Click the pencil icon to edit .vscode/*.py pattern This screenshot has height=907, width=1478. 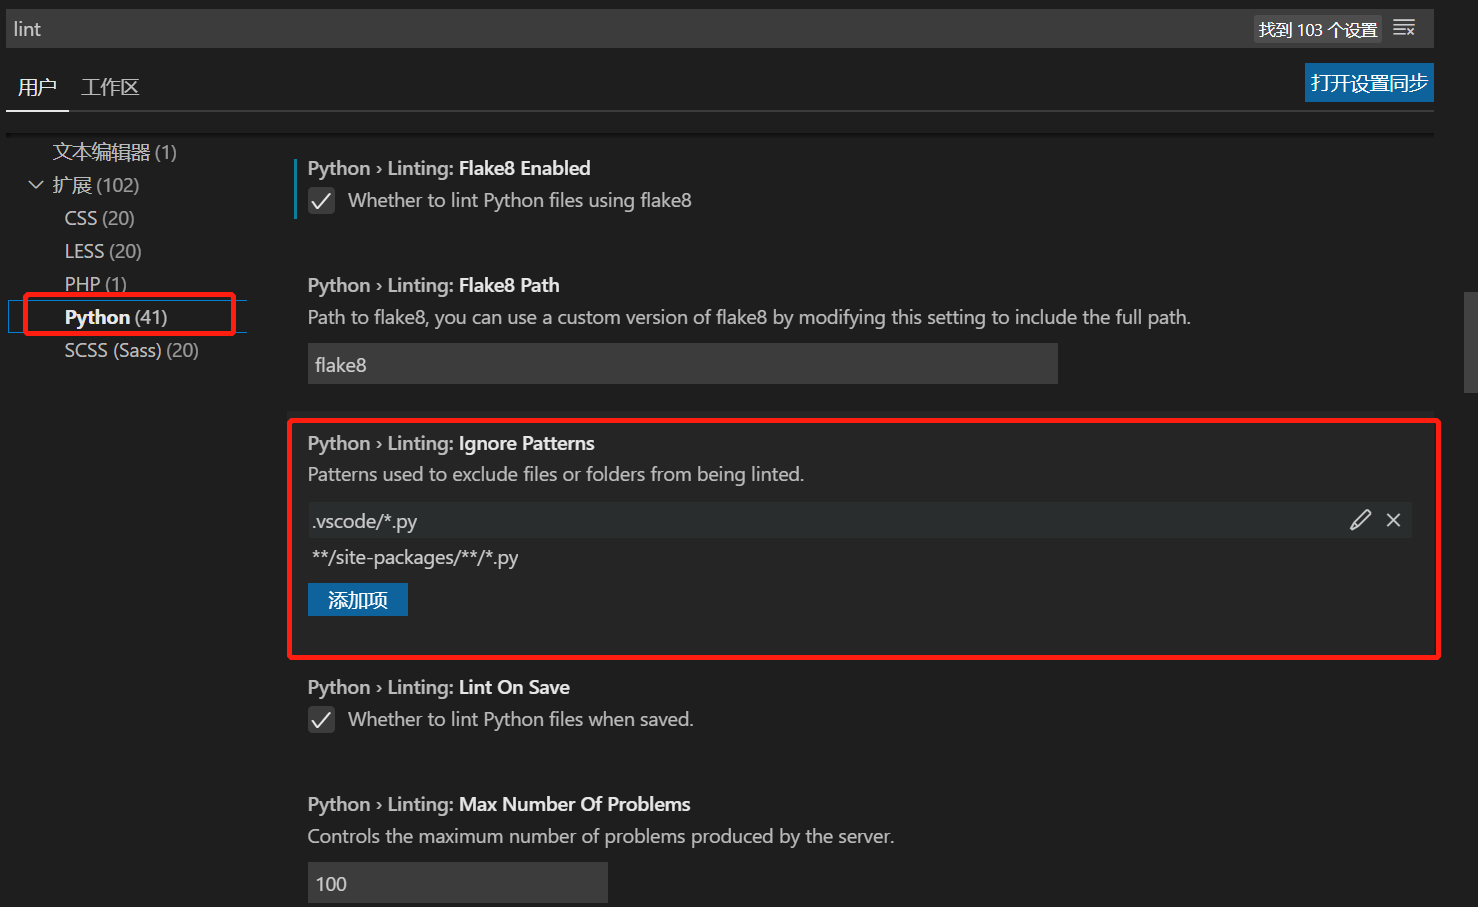pos(1359,519)
